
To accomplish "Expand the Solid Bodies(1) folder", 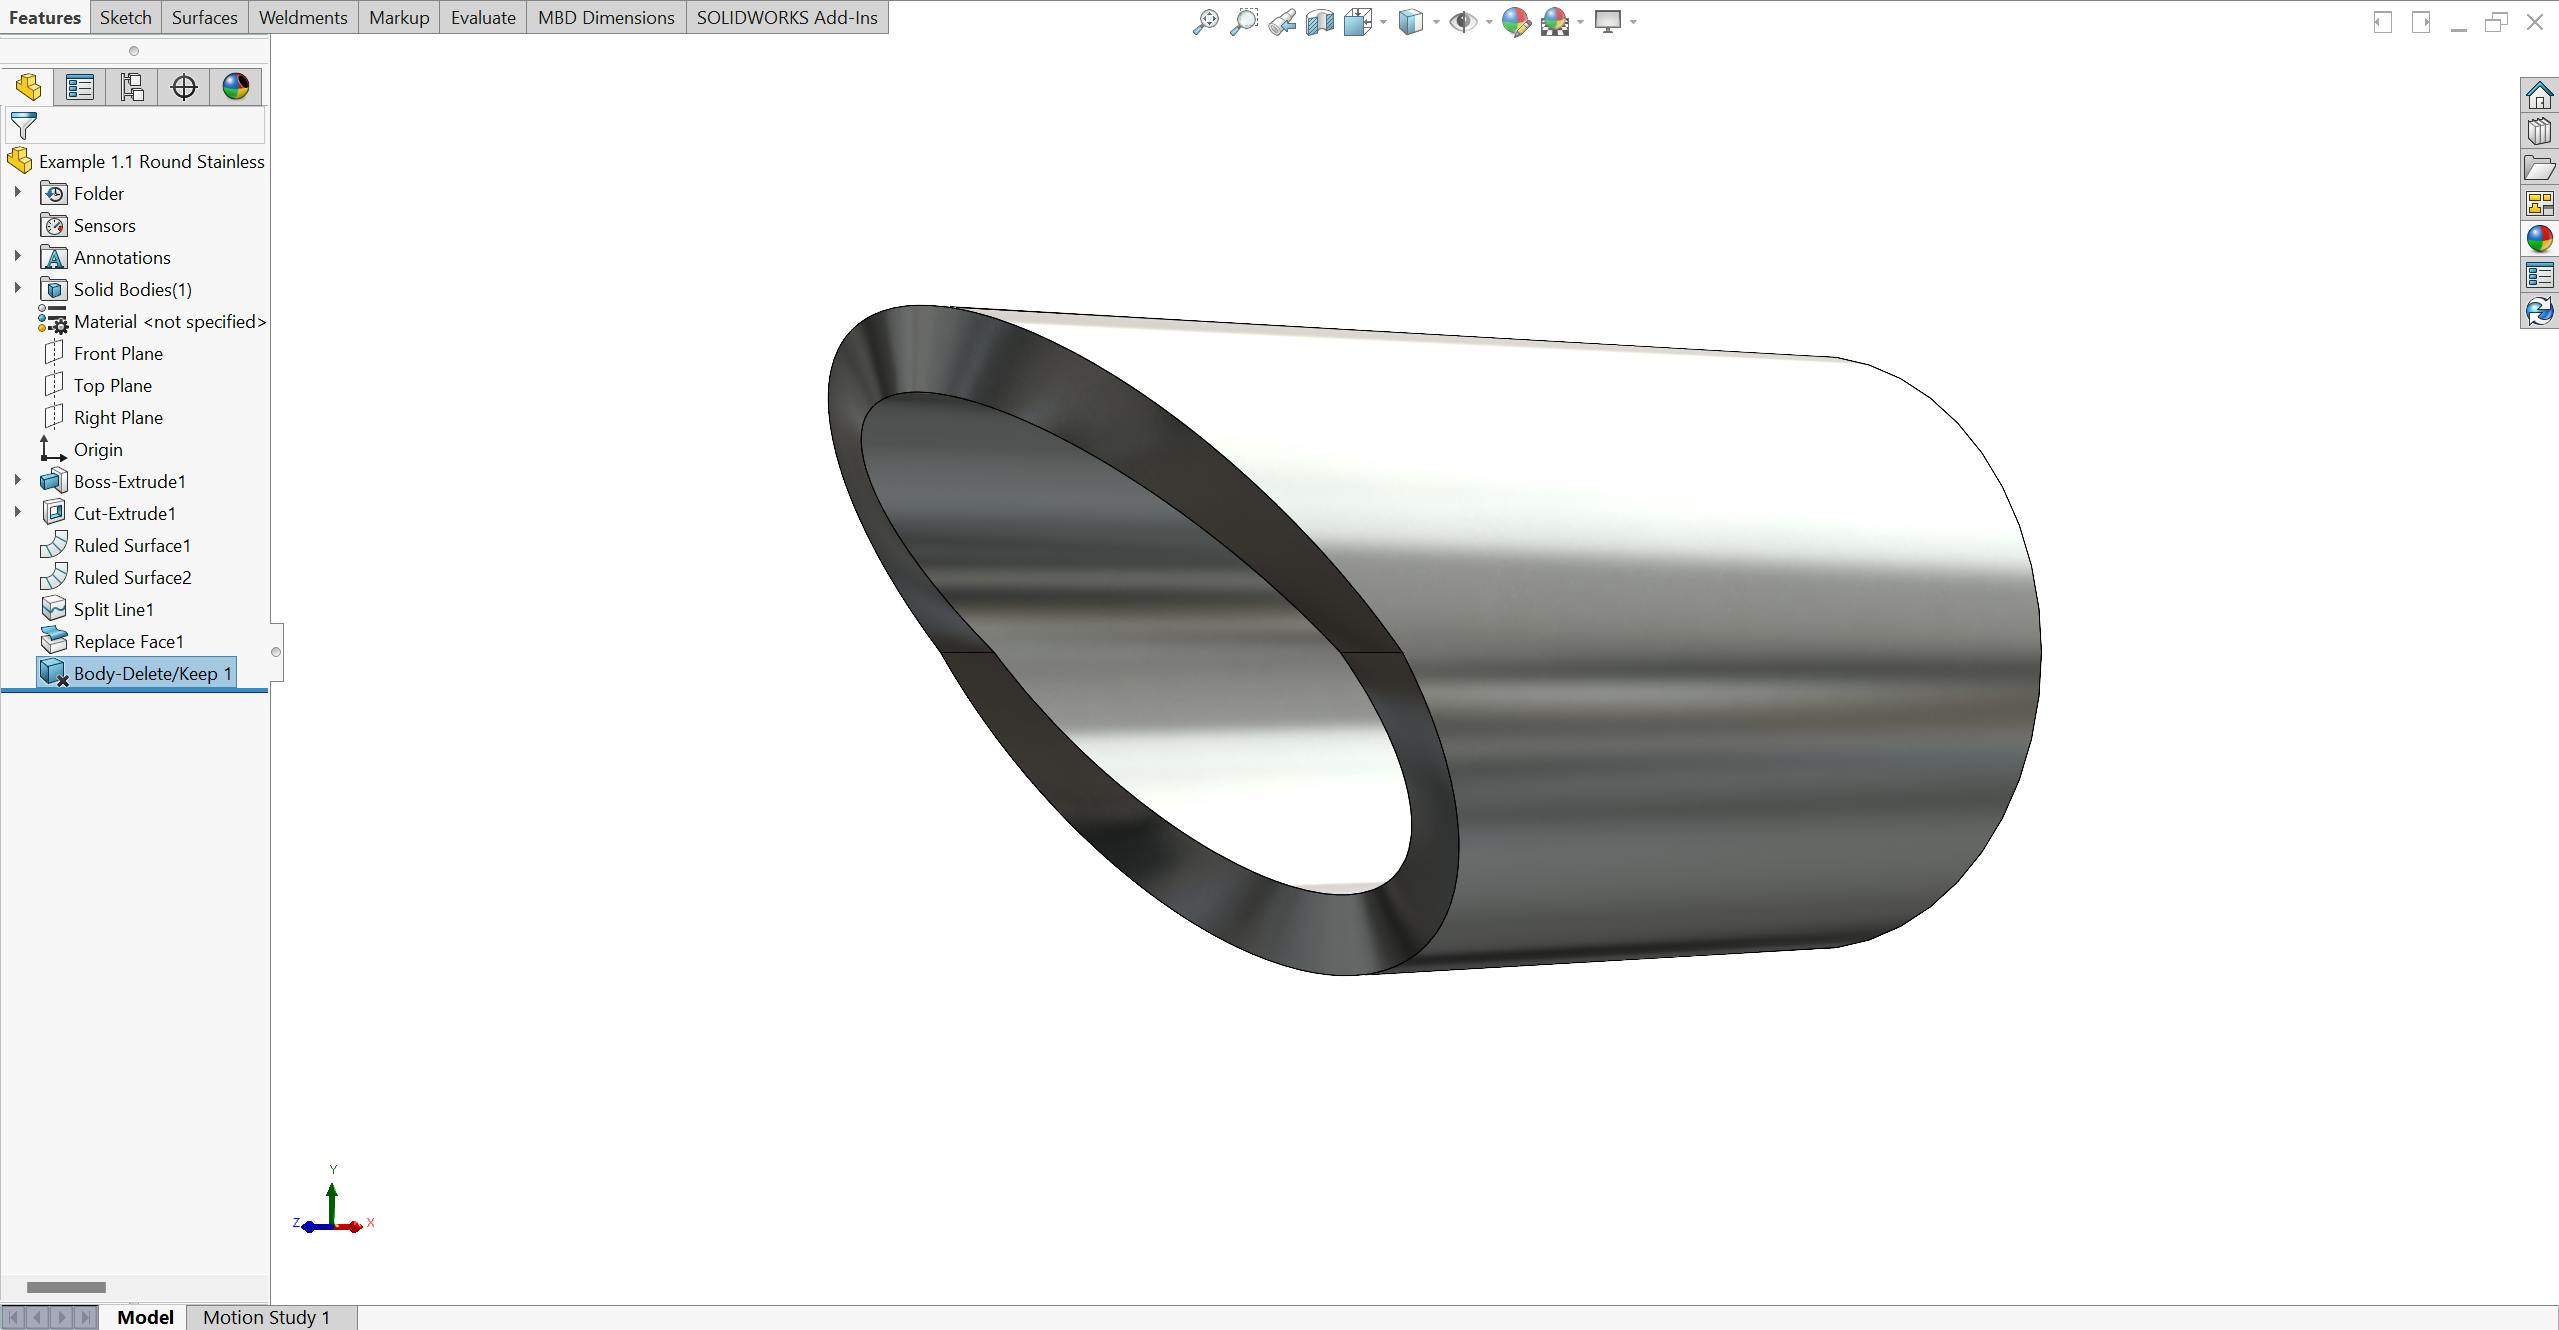I will tap(15, 288).
